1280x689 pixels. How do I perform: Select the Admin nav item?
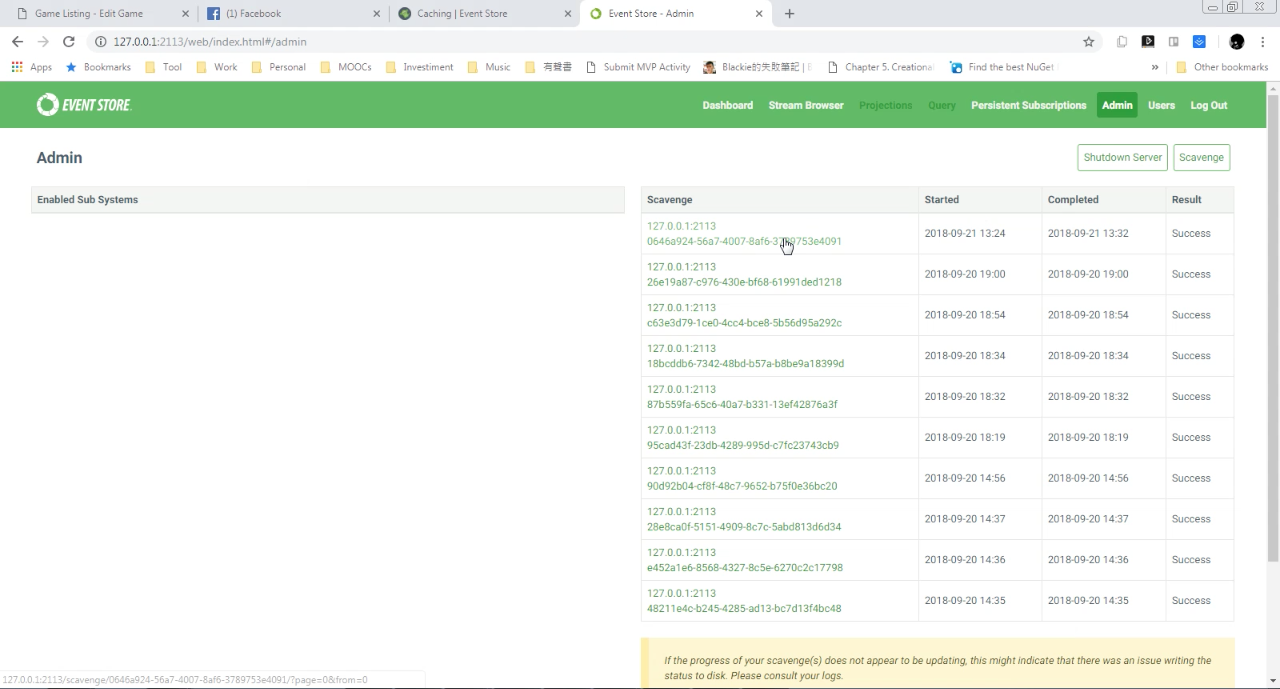(x=1117, y=105)
